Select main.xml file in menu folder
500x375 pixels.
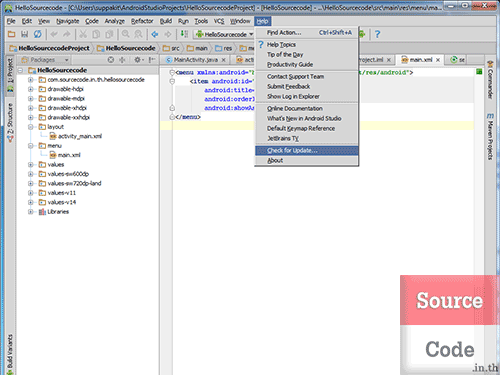(65, 155)
